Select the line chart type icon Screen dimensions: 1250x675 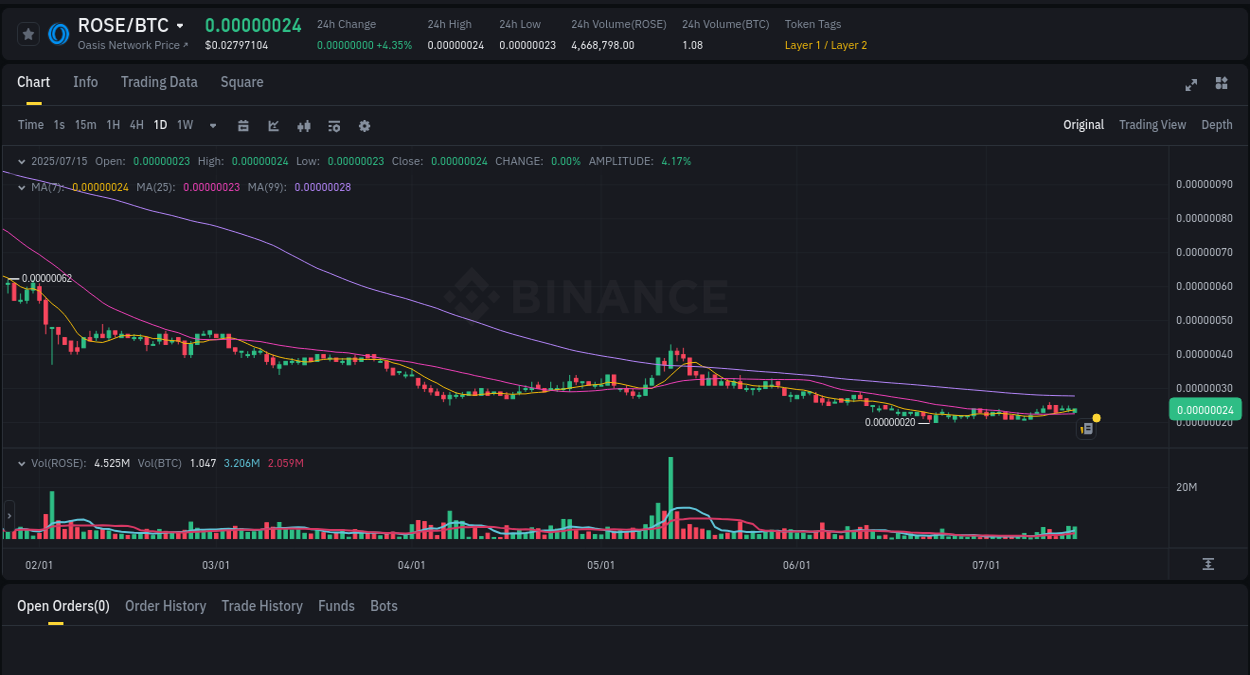pyautogui.click(x=273, y=126)
